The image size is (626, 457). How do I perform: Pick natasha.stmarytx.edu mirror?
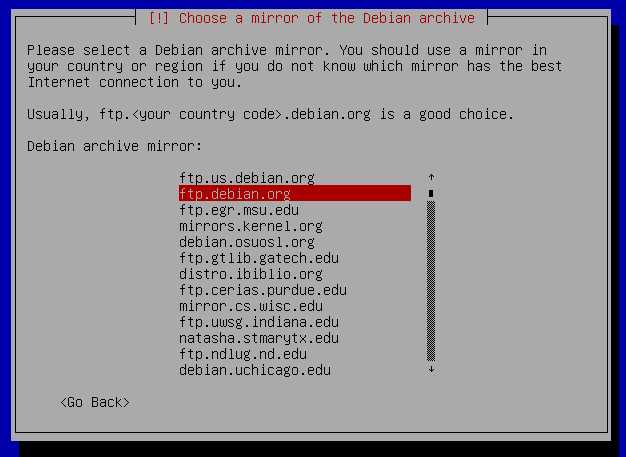pos(259,338)
